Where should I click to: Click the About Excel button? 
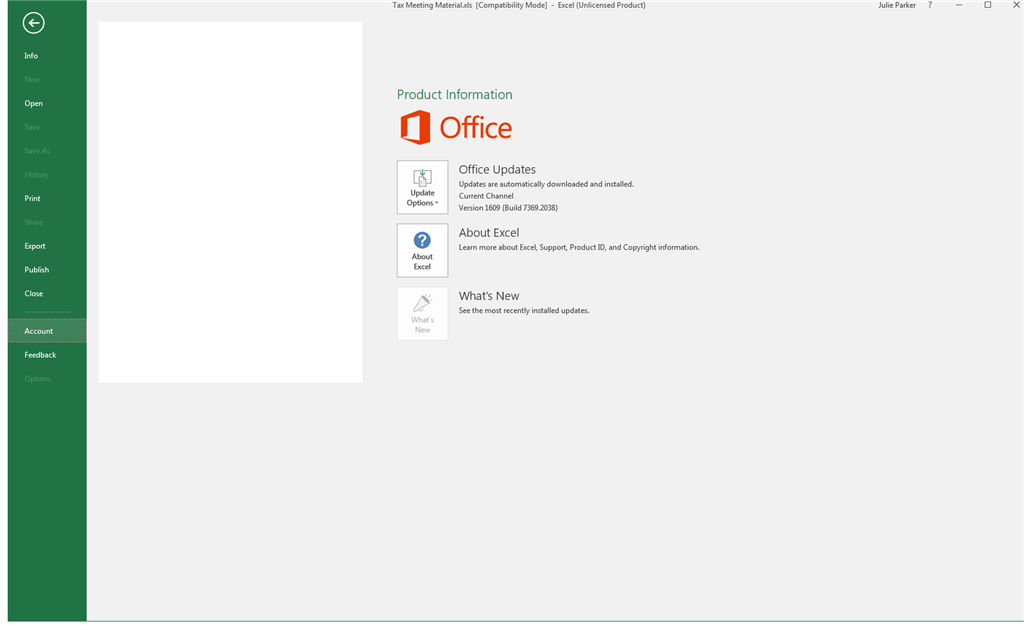(x=423, y=250)
